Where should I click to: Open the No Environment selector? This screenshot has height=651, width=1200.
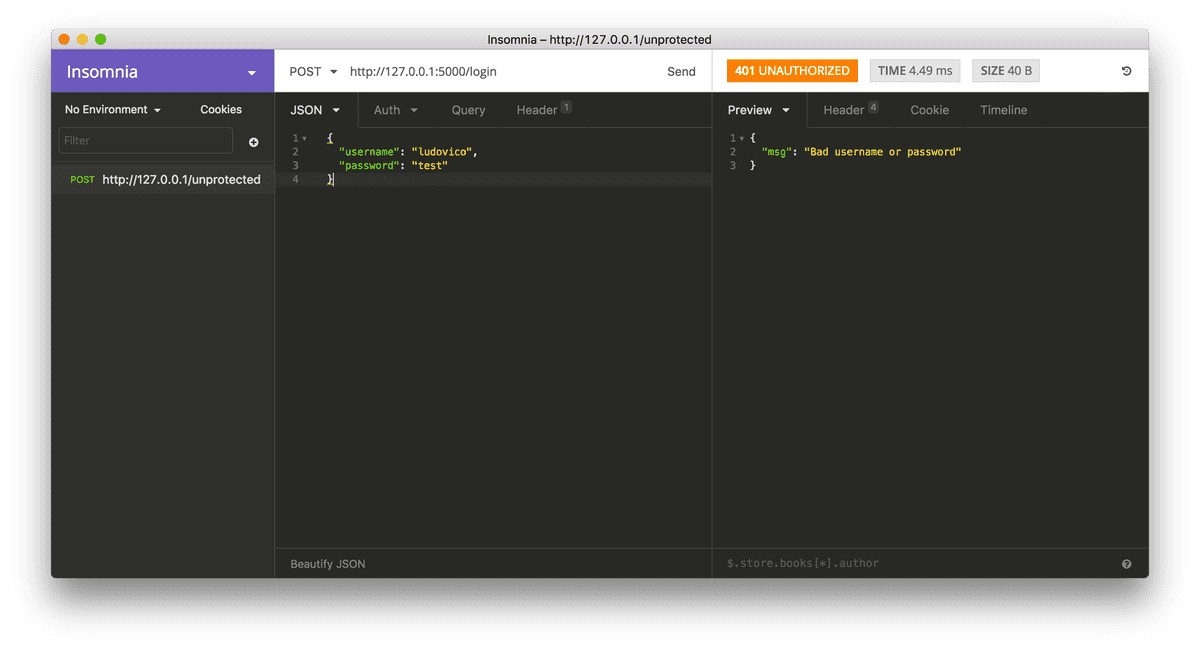pos(113,109)
